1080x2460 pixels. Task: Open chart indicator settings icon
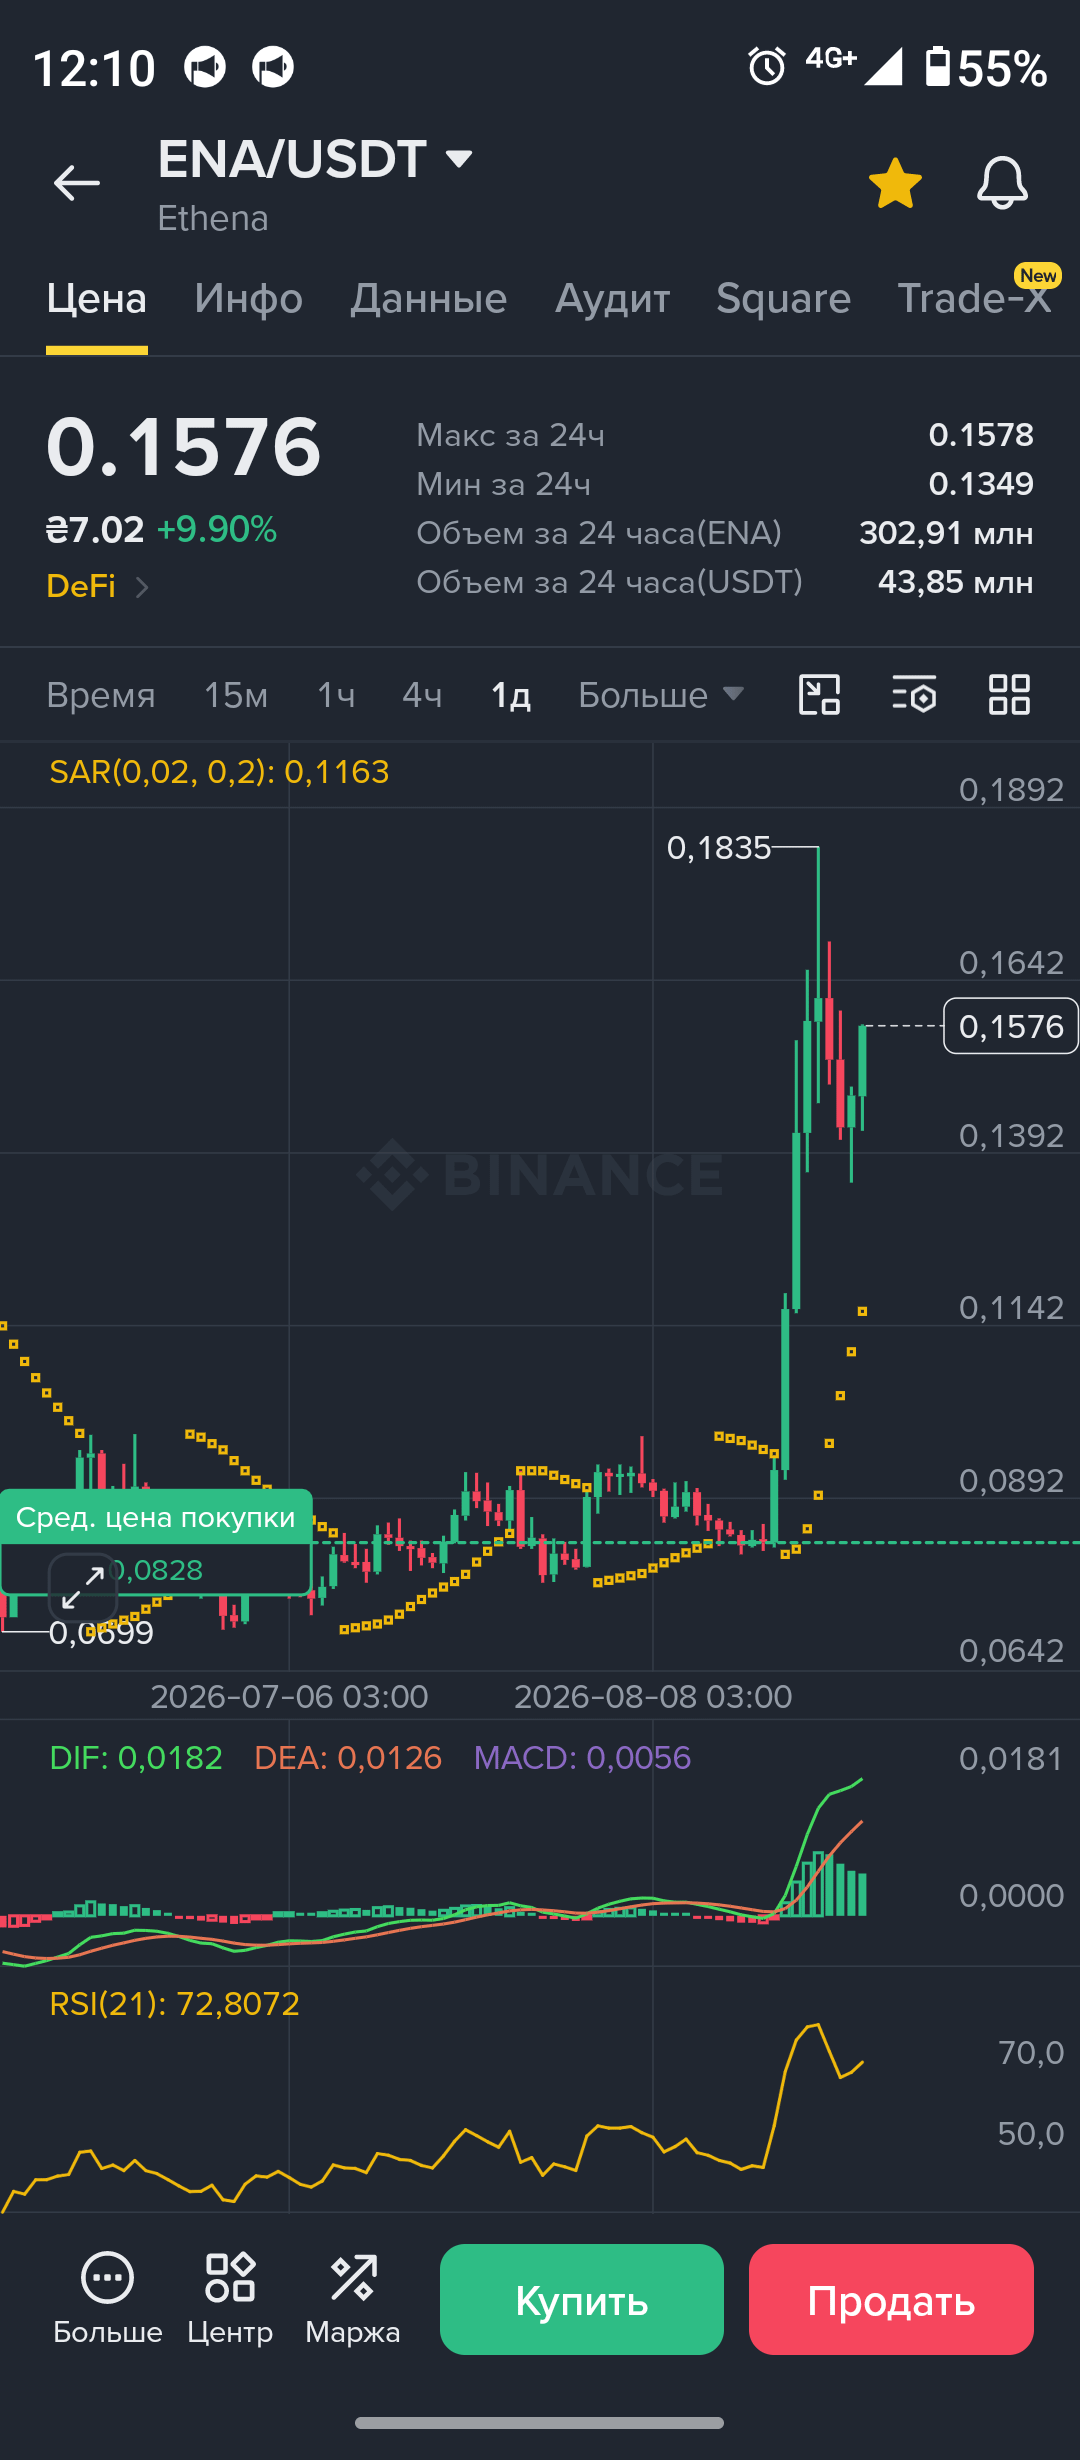click(x=914, y=694)
